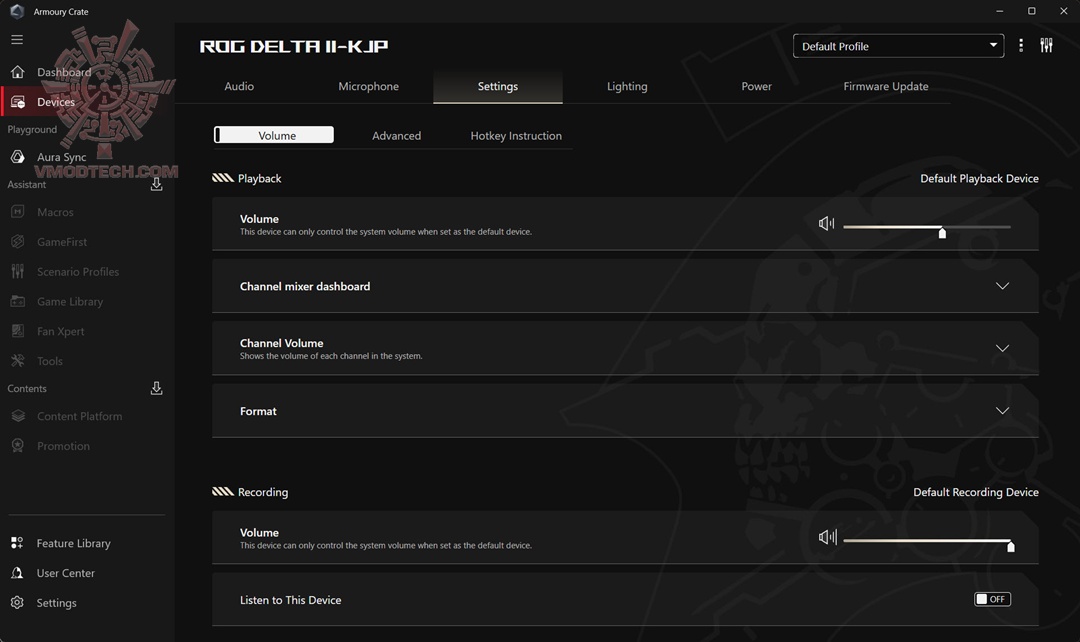Expand the Channel mixer dashboard section
The height and width of the screenshot is (642, 1080).
pyautogui.click(x=1002, y=286)
